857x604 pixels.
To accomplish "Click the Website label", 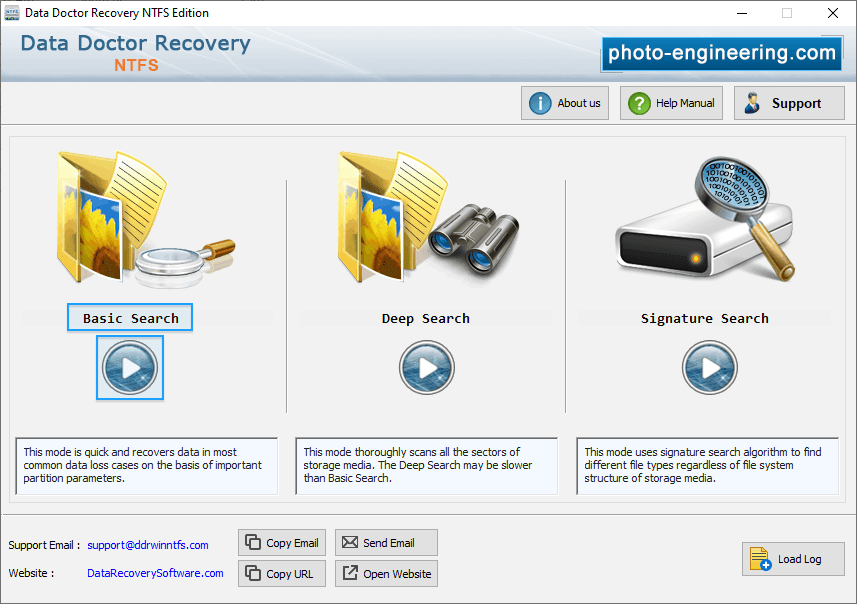I will click(x=31, y=573).
